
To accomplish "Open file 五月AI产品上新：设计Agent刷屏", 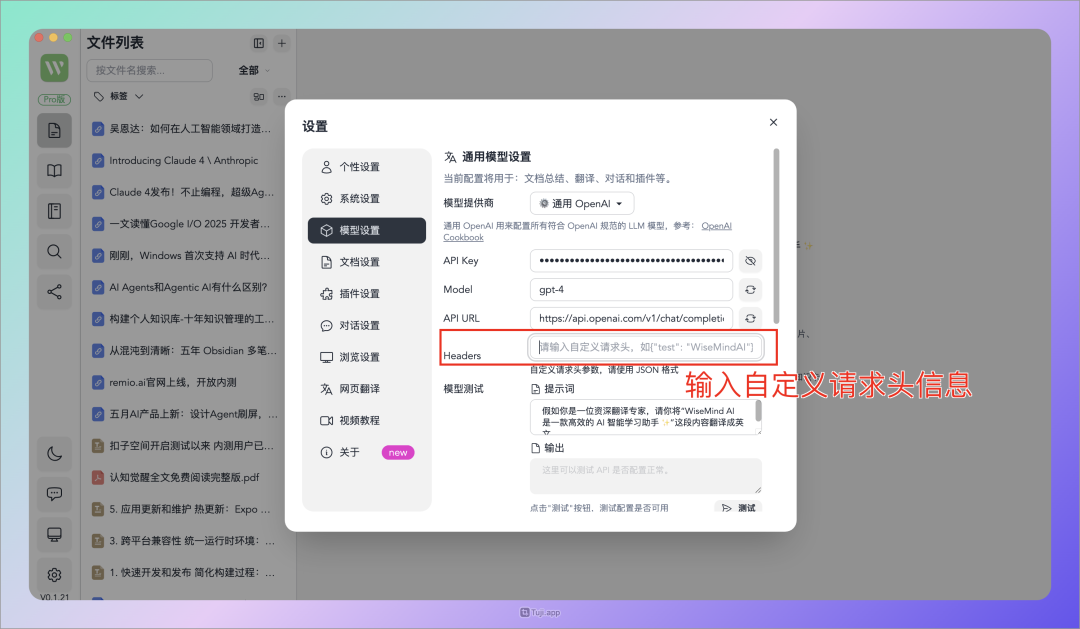I will [185, 414].
